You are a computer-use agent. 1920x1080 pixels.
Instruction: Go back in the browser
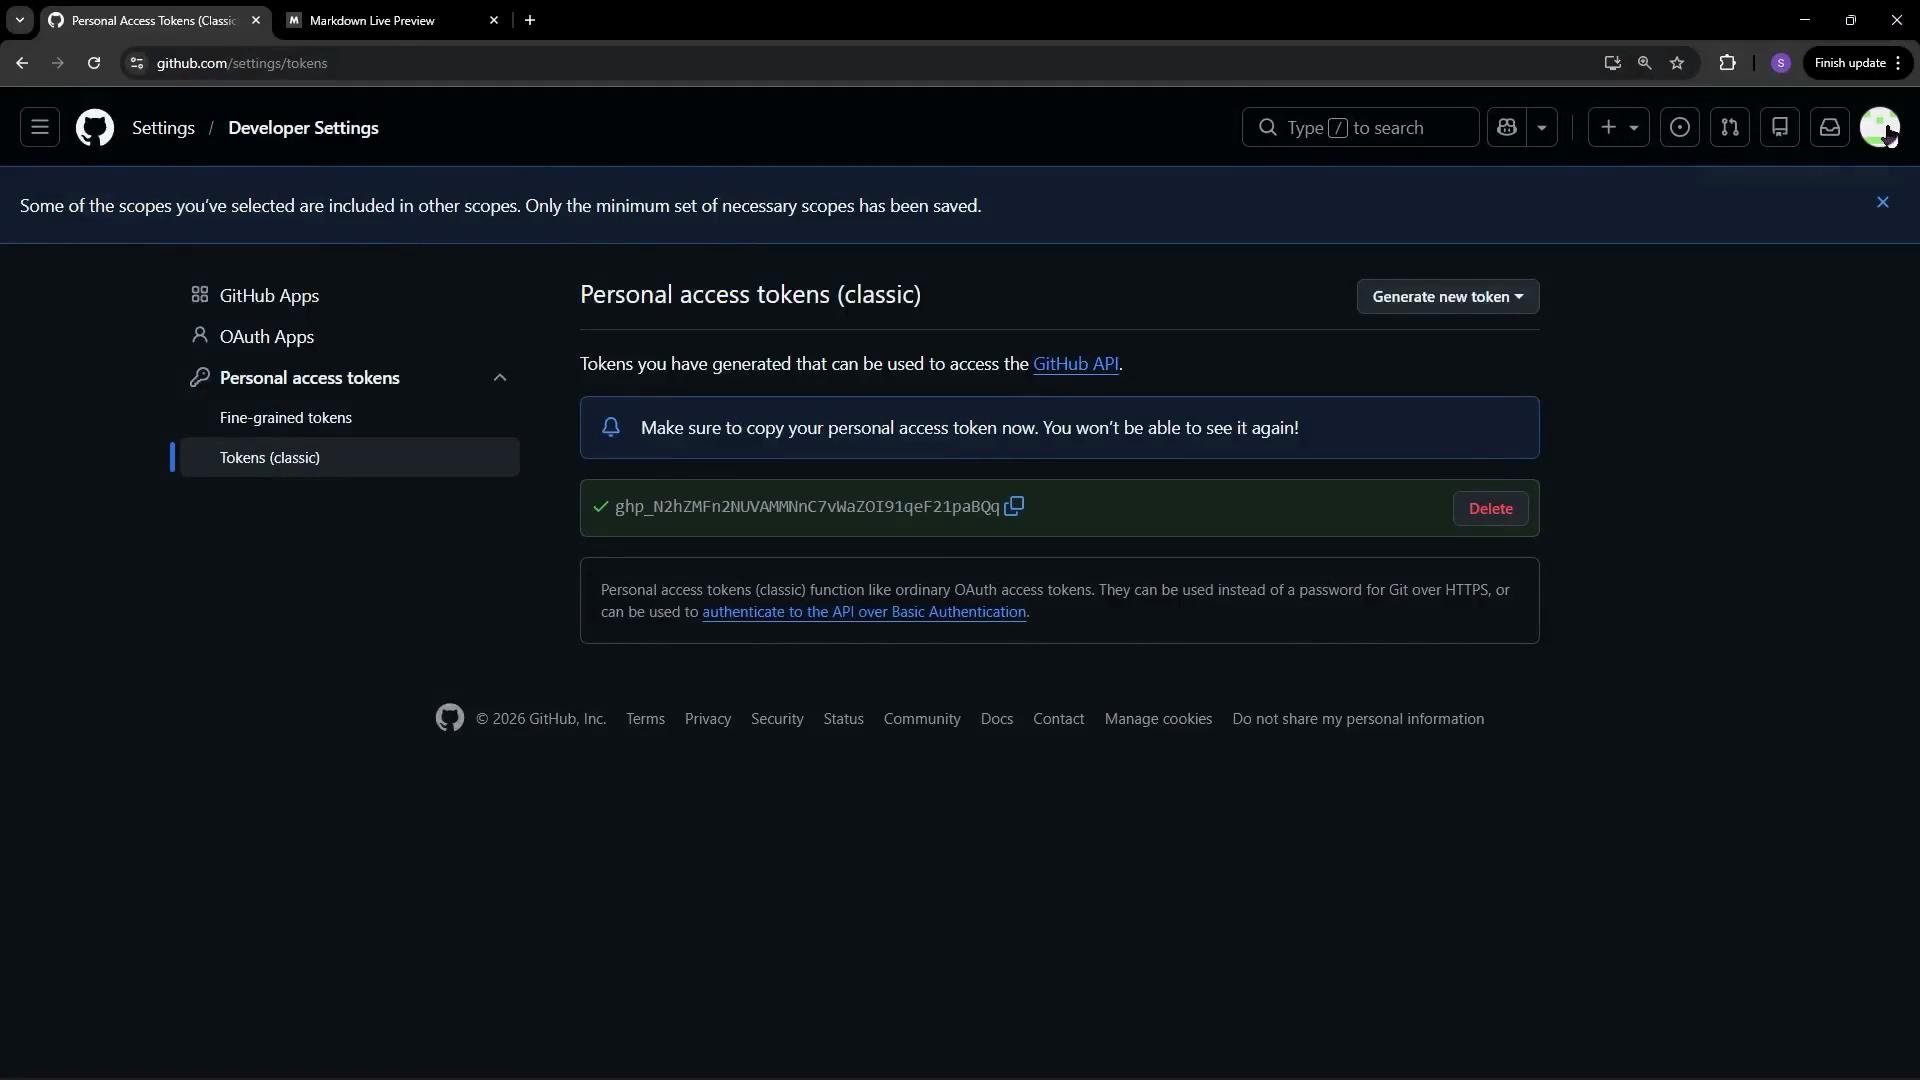coord(22,63)
